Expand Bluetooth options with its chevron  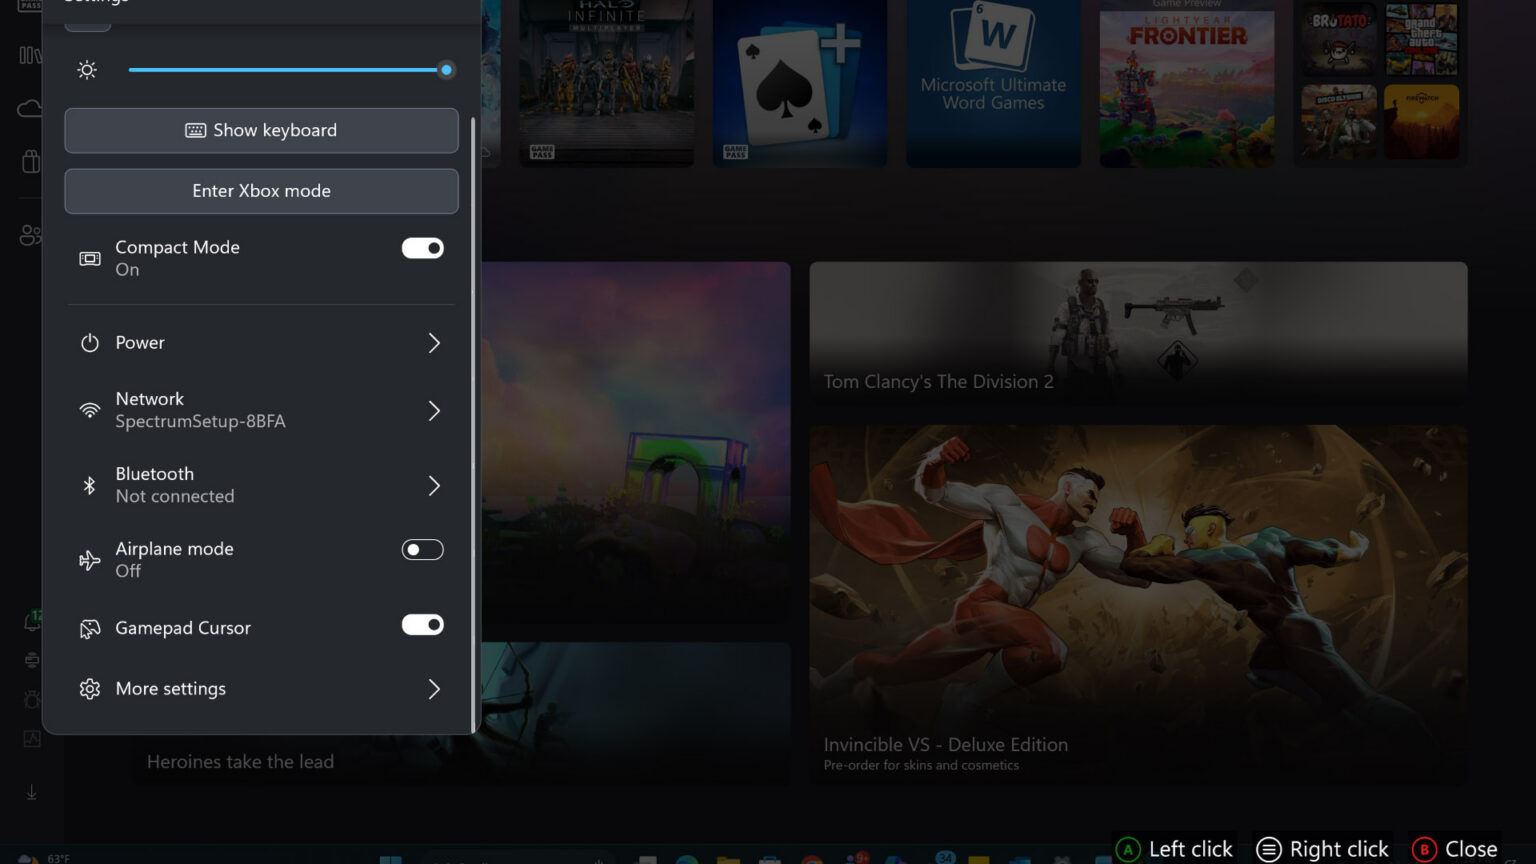pyautogui.click(x=434, y=486)
